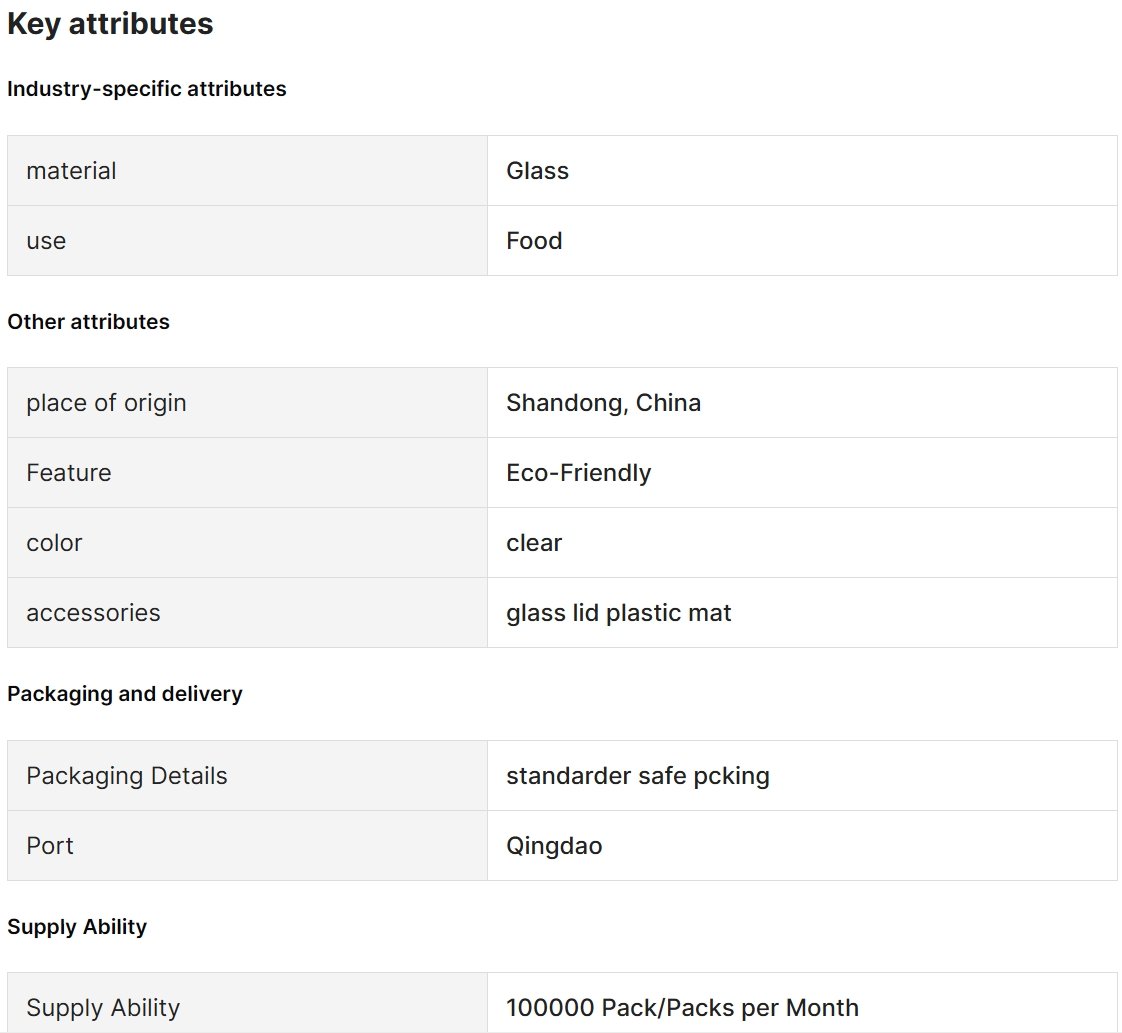Select the Eco-Friendly value text

[578, 473]
